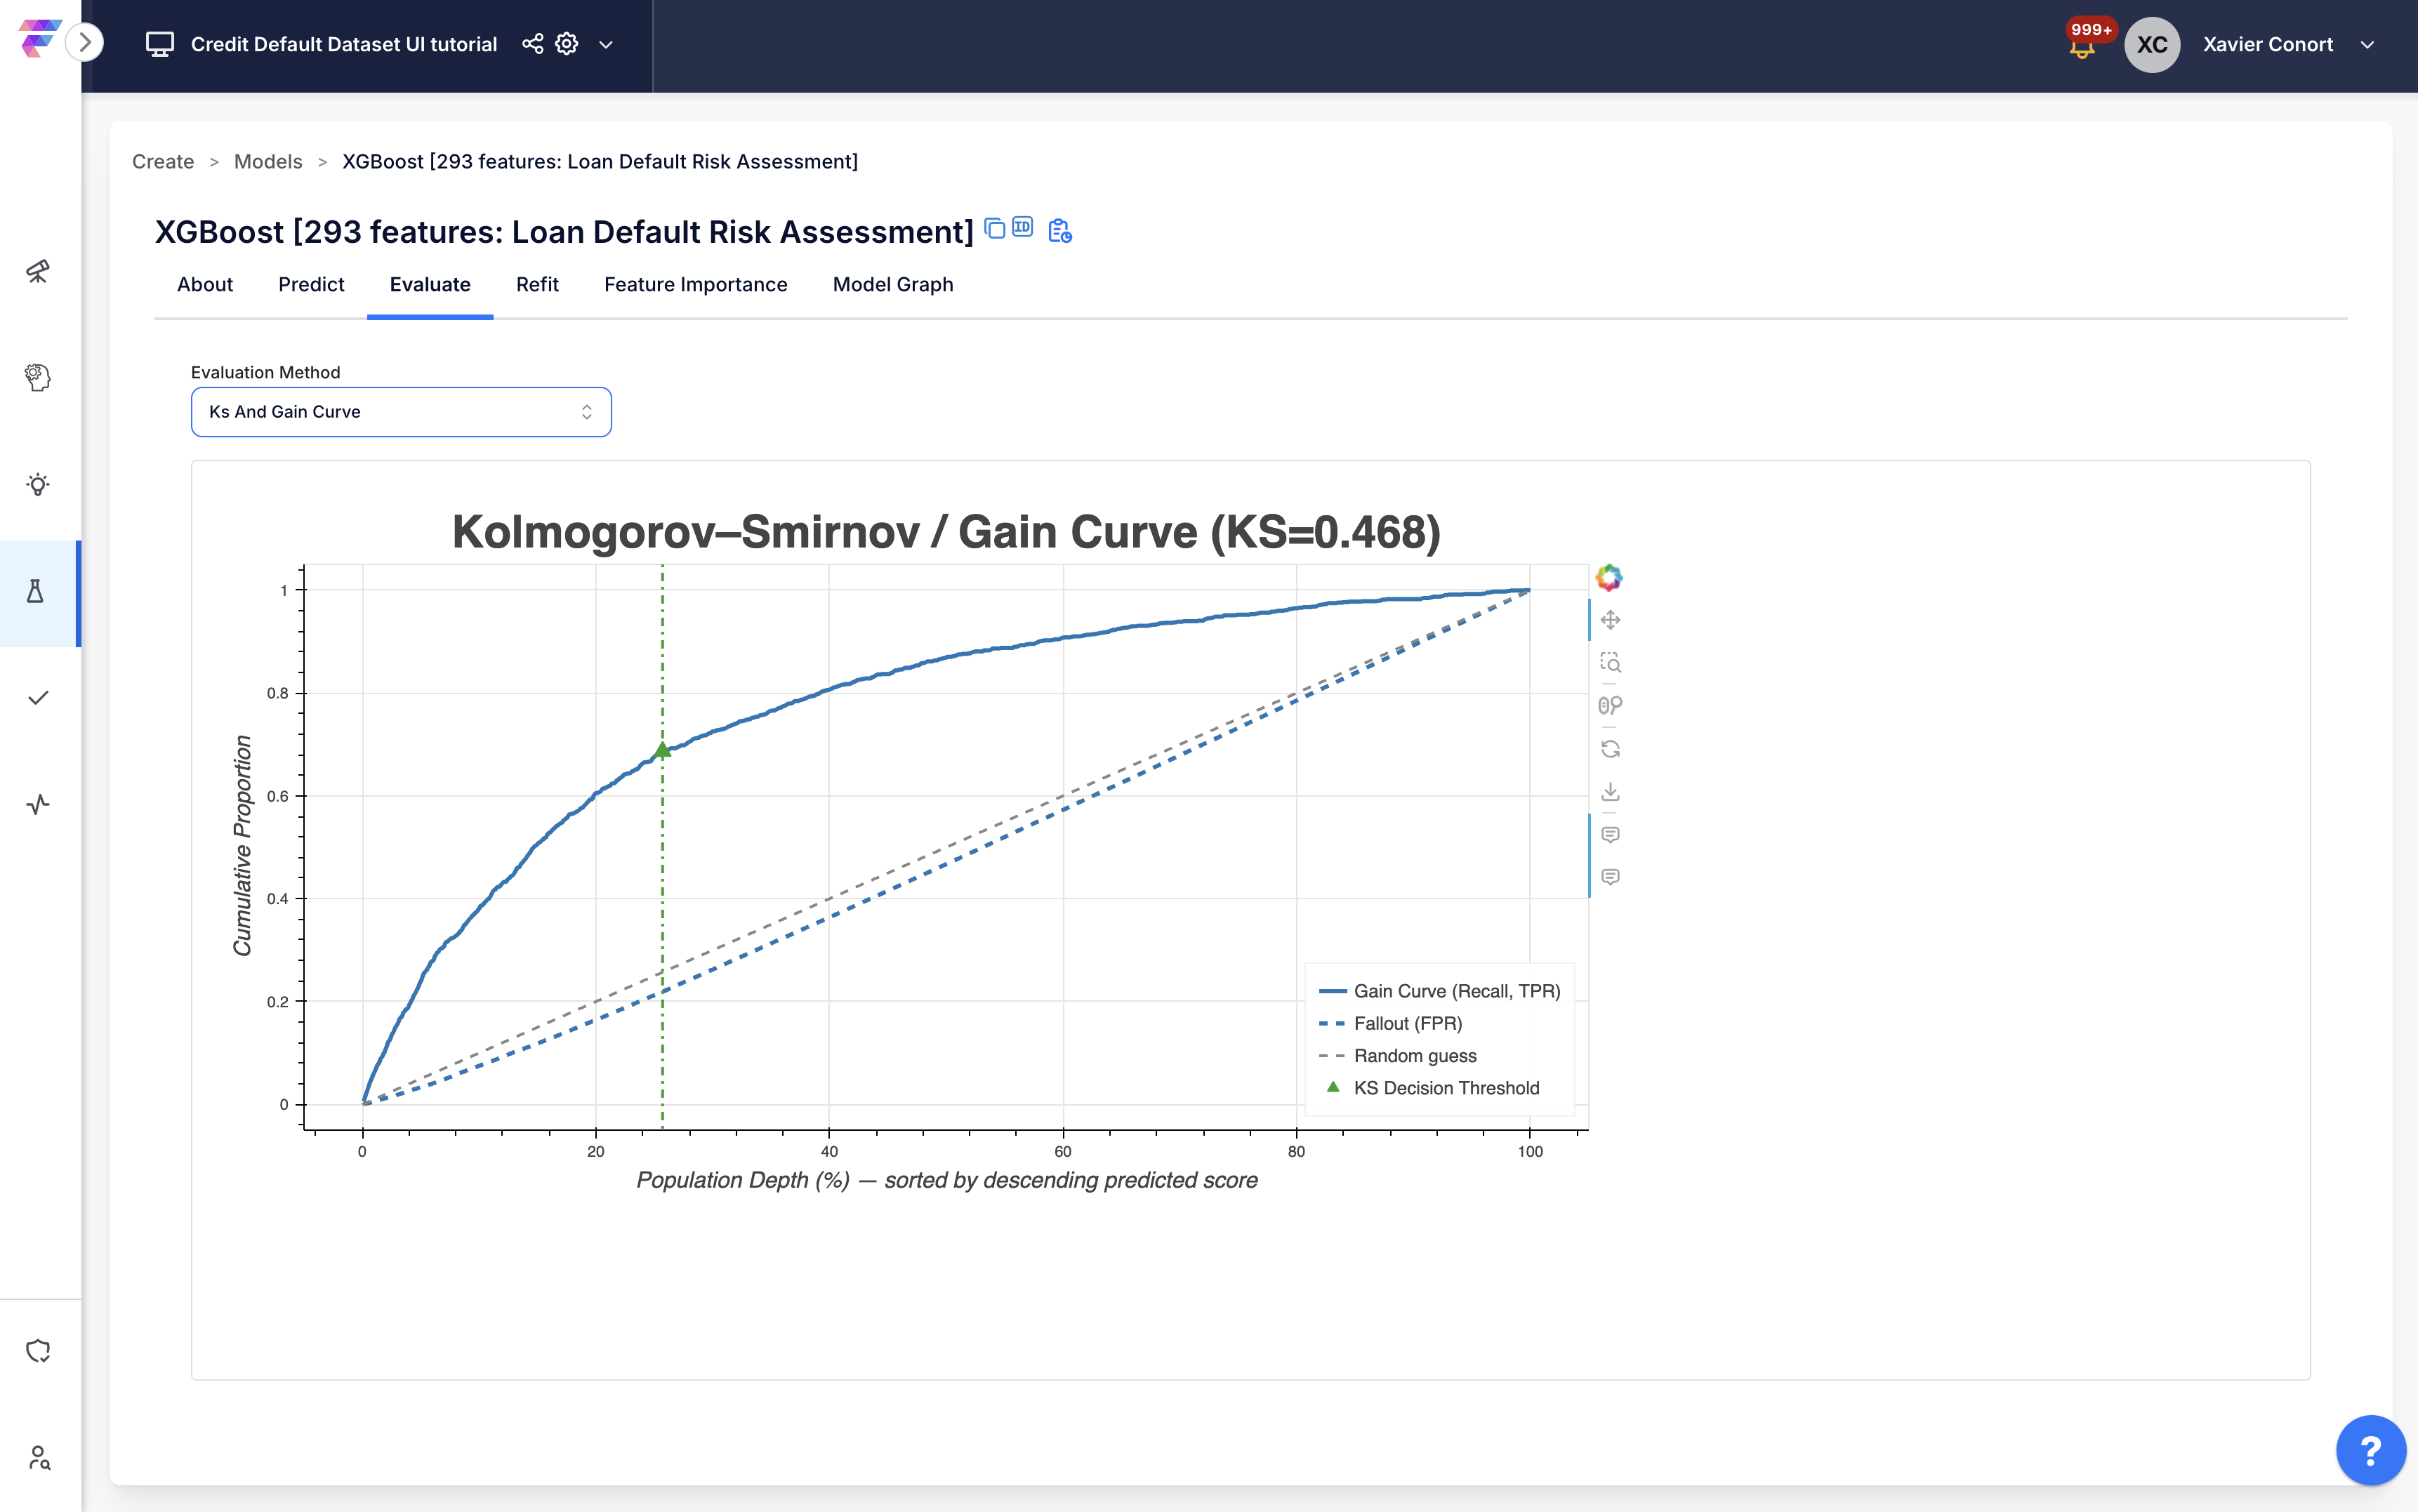This screenshot has width=2418, height=1512.
Task: Toggle Fallout (FPR) legend entry
Action: pos(1407,1023)
